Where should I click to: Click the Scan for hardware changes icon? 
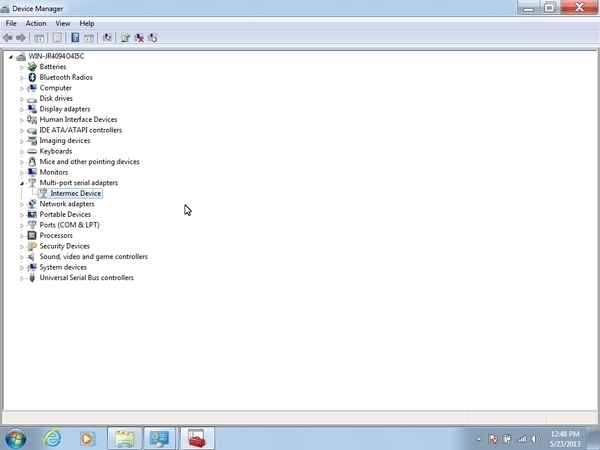(x=106, y=38)
